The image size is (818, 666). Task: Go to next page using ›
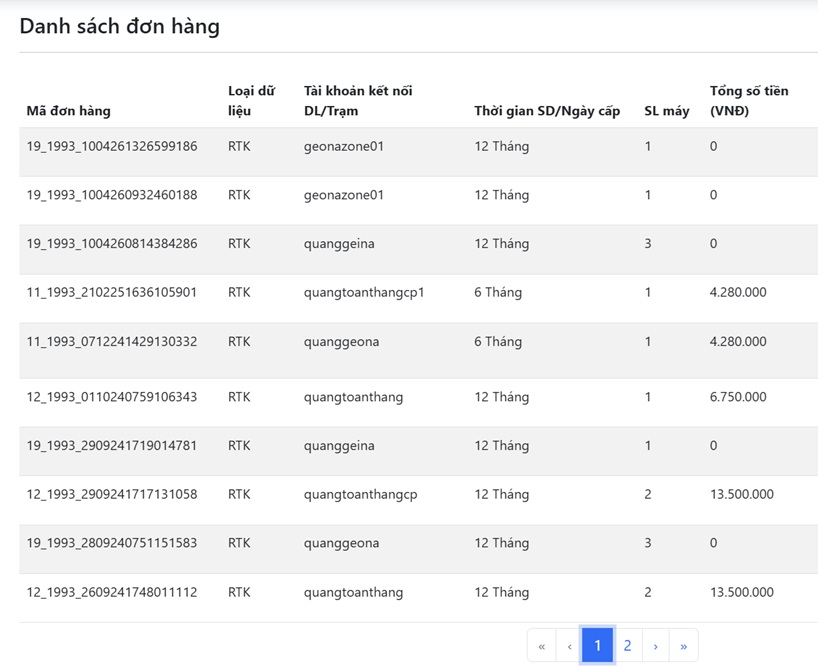tap(655, 646)
